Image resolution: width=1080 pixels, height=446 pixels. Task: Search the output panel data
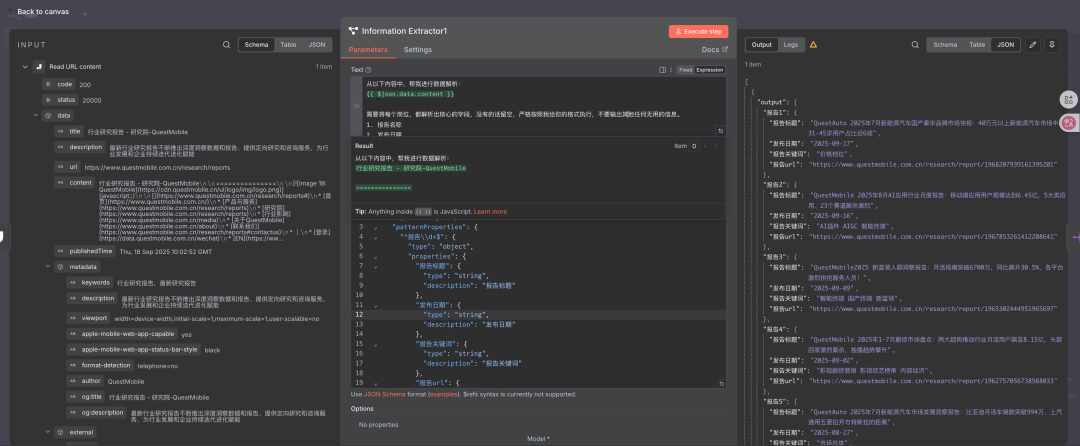click(913, 45)
